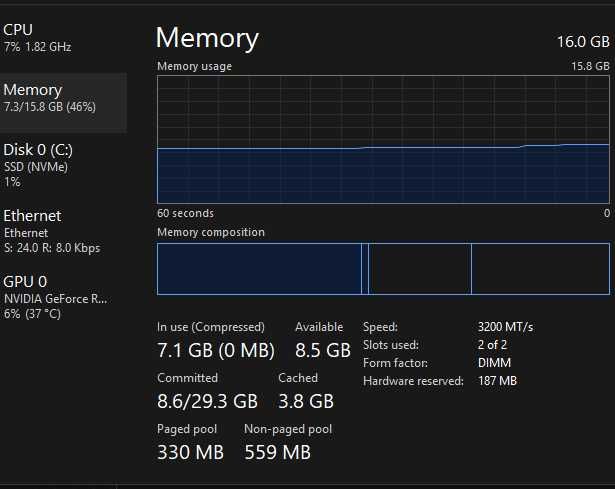Click the Cached 3.8 GB value
This screenshot has height=489, width=615.
(305, 401)
